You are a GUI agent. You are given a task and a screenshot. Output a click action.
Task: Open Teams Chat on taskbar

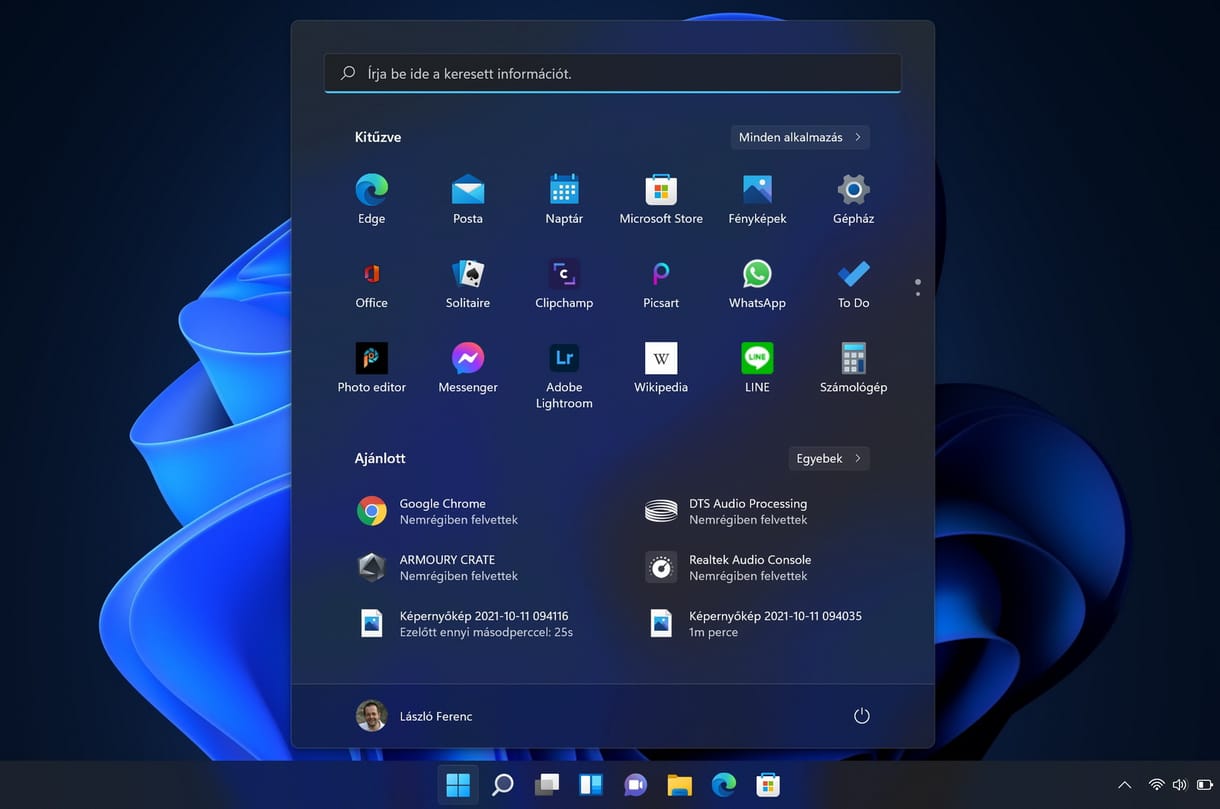635,785
